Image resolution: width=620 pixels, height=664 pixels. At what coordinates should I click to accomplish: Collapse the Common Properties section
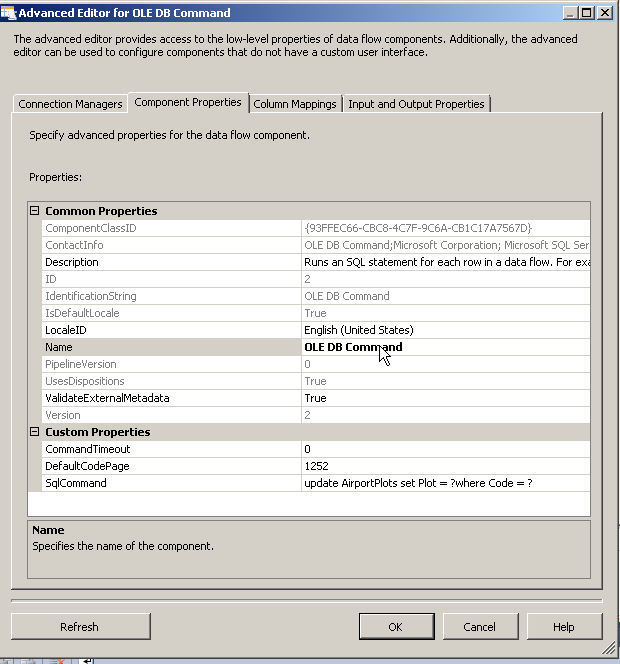pyautogui.click(x=35, y=210)
